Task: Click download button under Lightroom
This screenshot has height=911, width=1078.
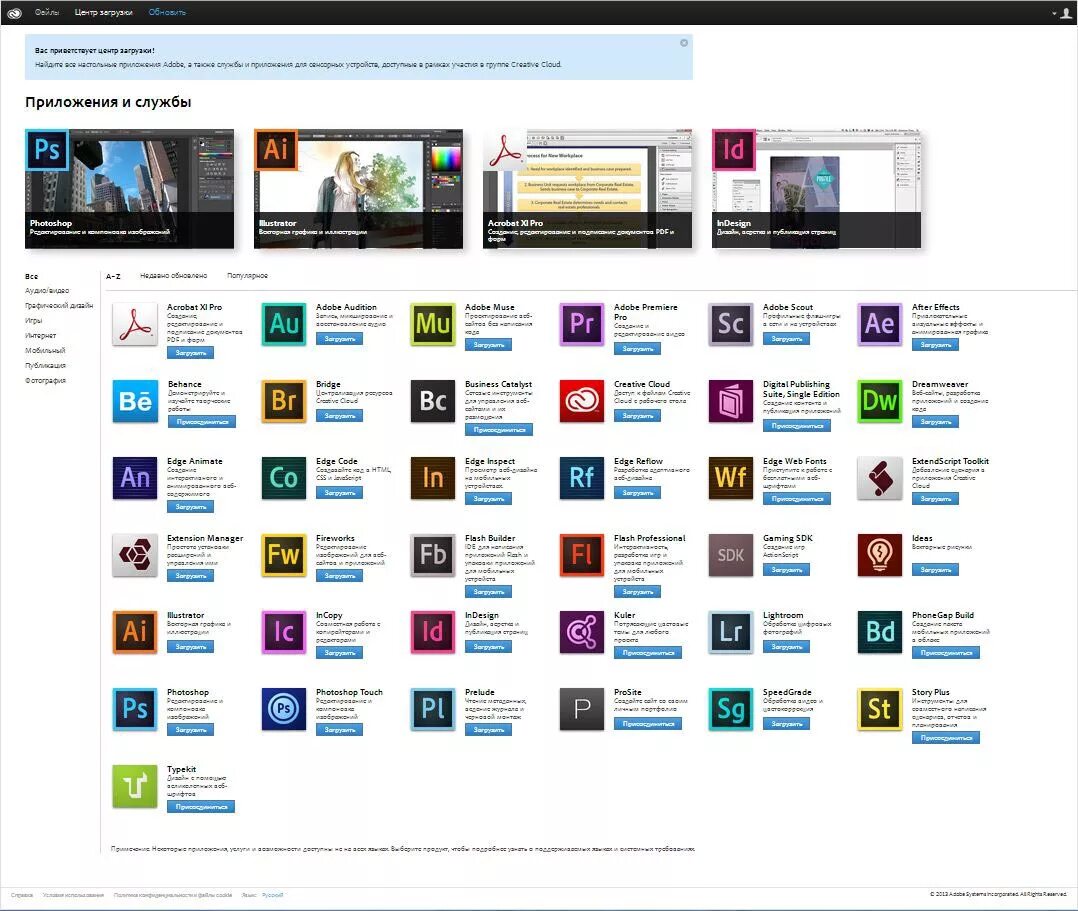Action: (786, 647)
